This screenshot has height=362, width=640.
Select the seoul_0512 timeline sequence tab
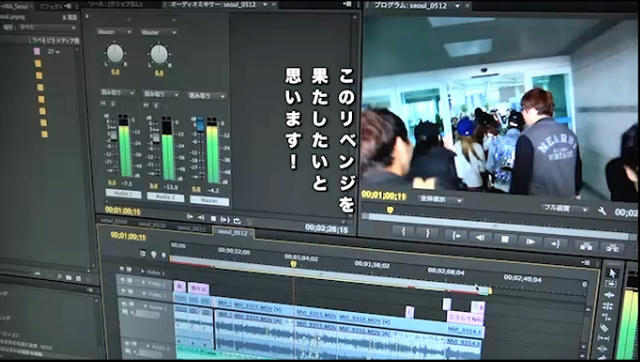233,232
